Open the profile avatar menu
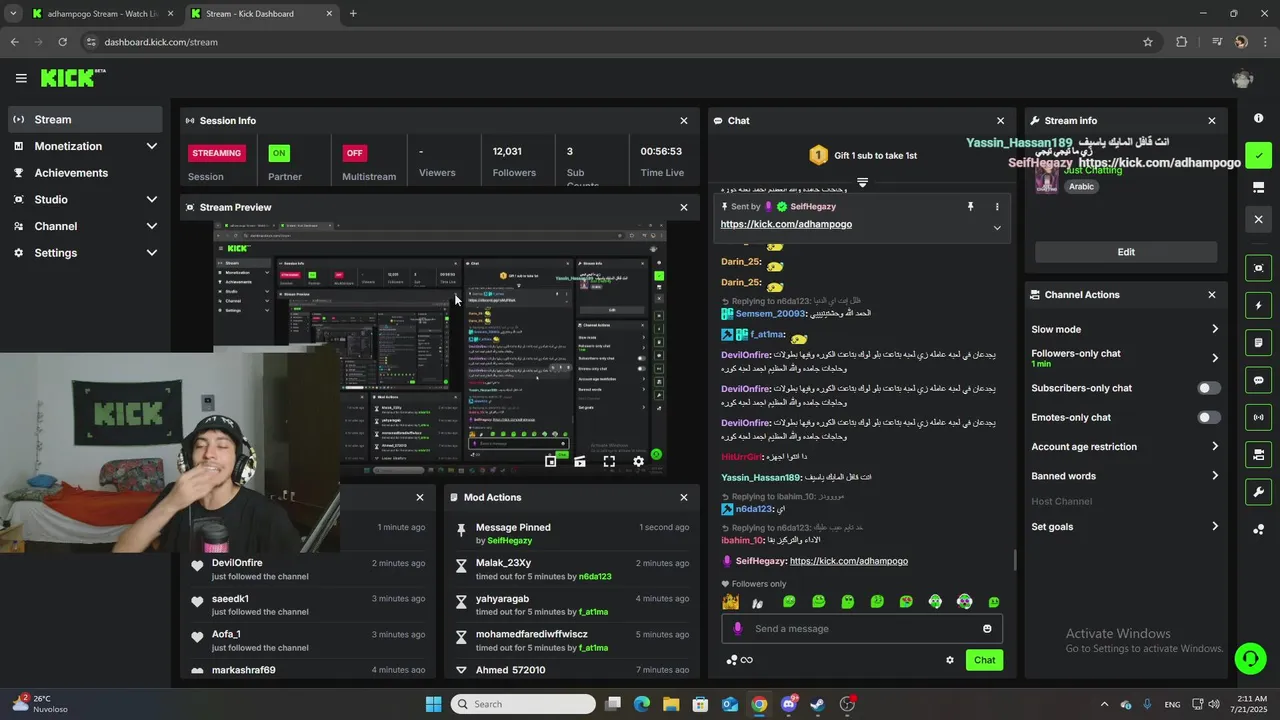 coord(1243,78)
